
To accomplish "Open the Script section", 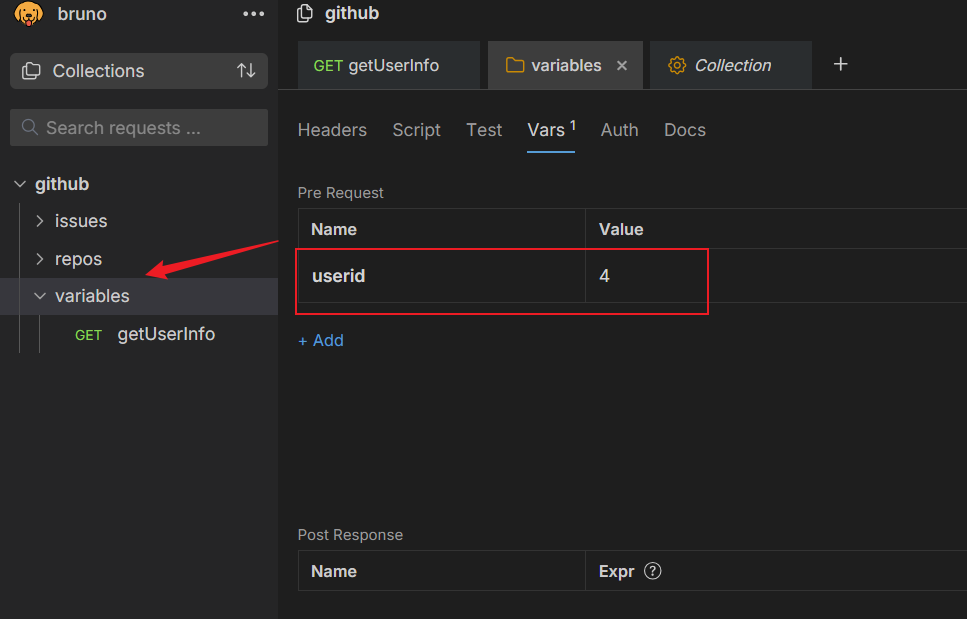I will point(416,130).
